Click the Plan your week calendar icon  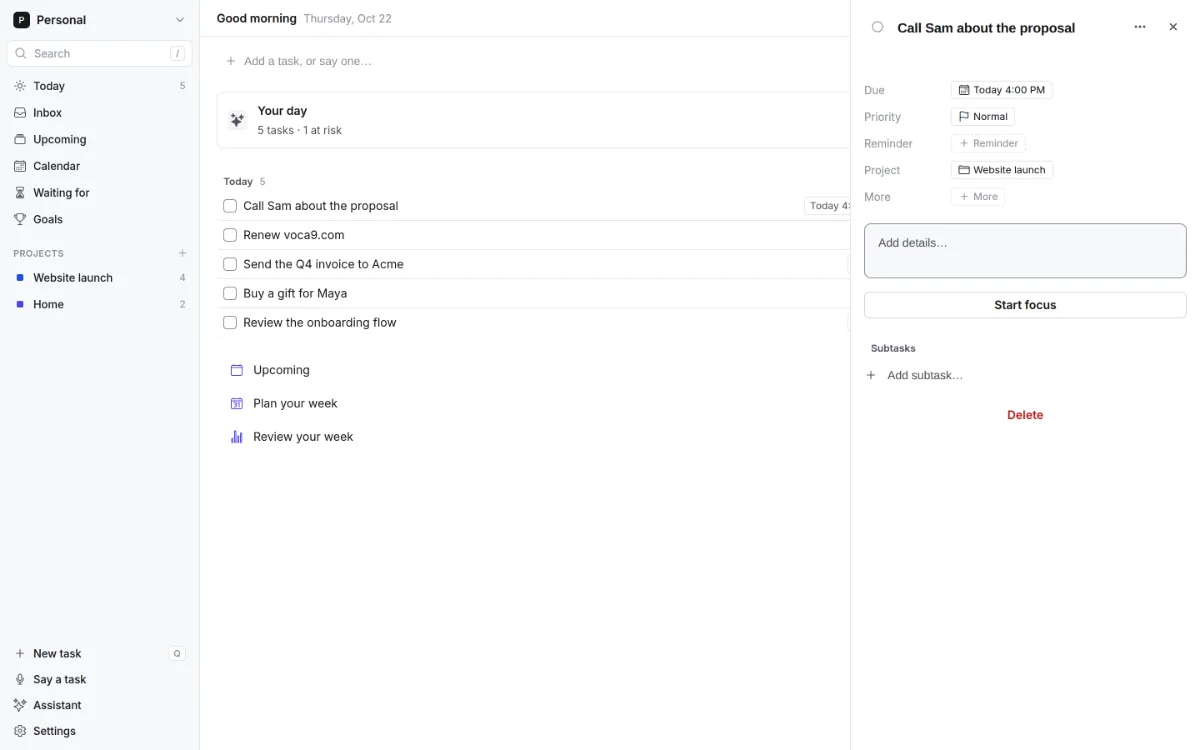237,403
